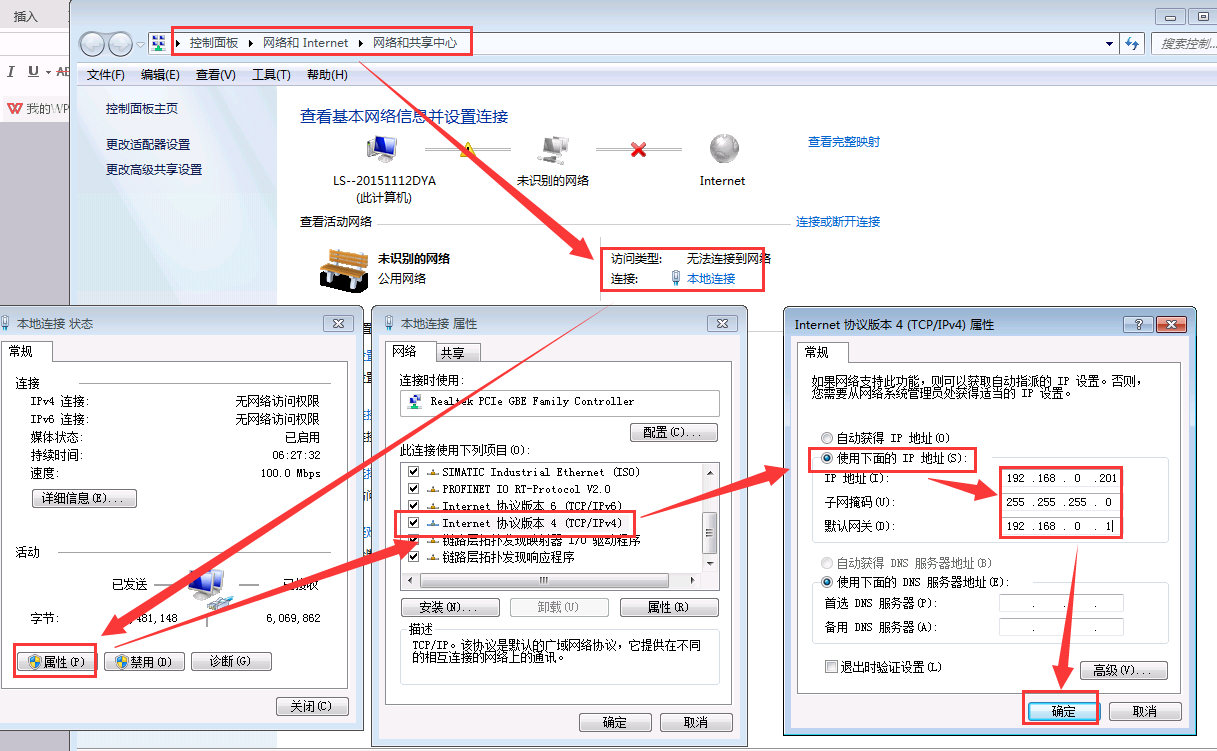Open the 工具(T) menu
The image size is (1217, 751).
point(270,75)
